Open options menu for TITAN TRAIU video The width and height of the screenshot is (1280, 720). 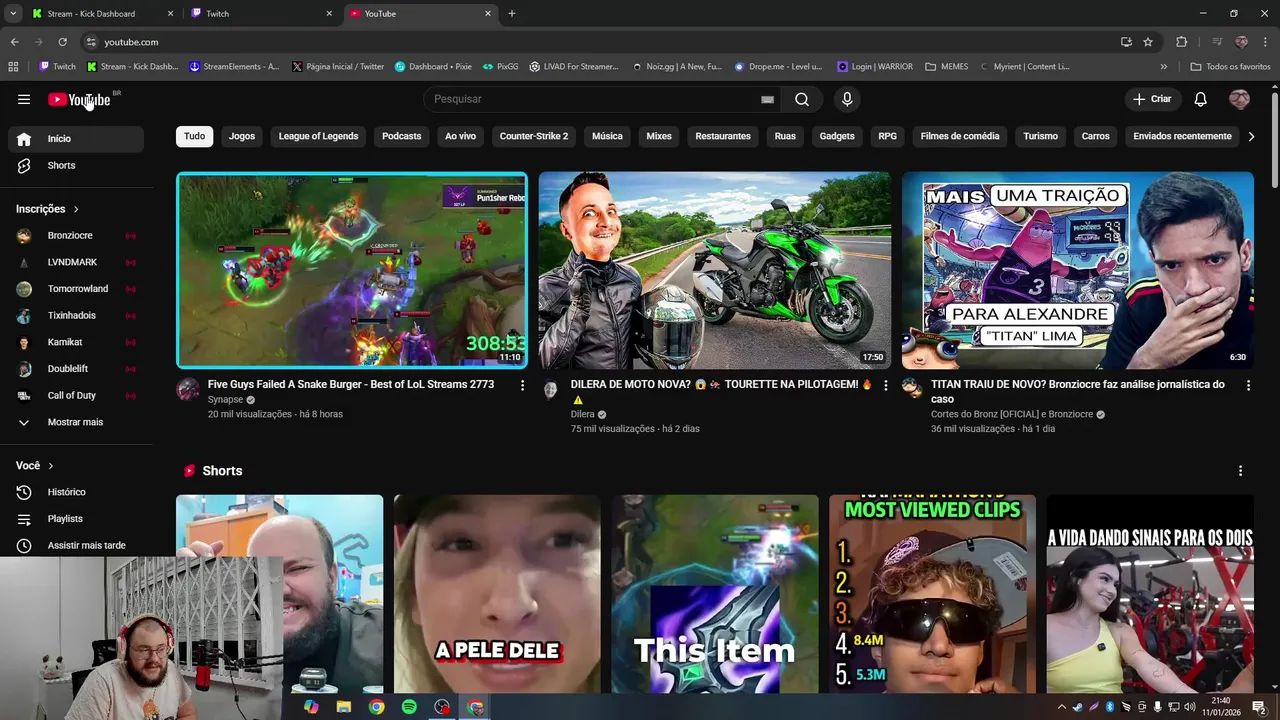pyautogui.click(x=1248, y=385)
